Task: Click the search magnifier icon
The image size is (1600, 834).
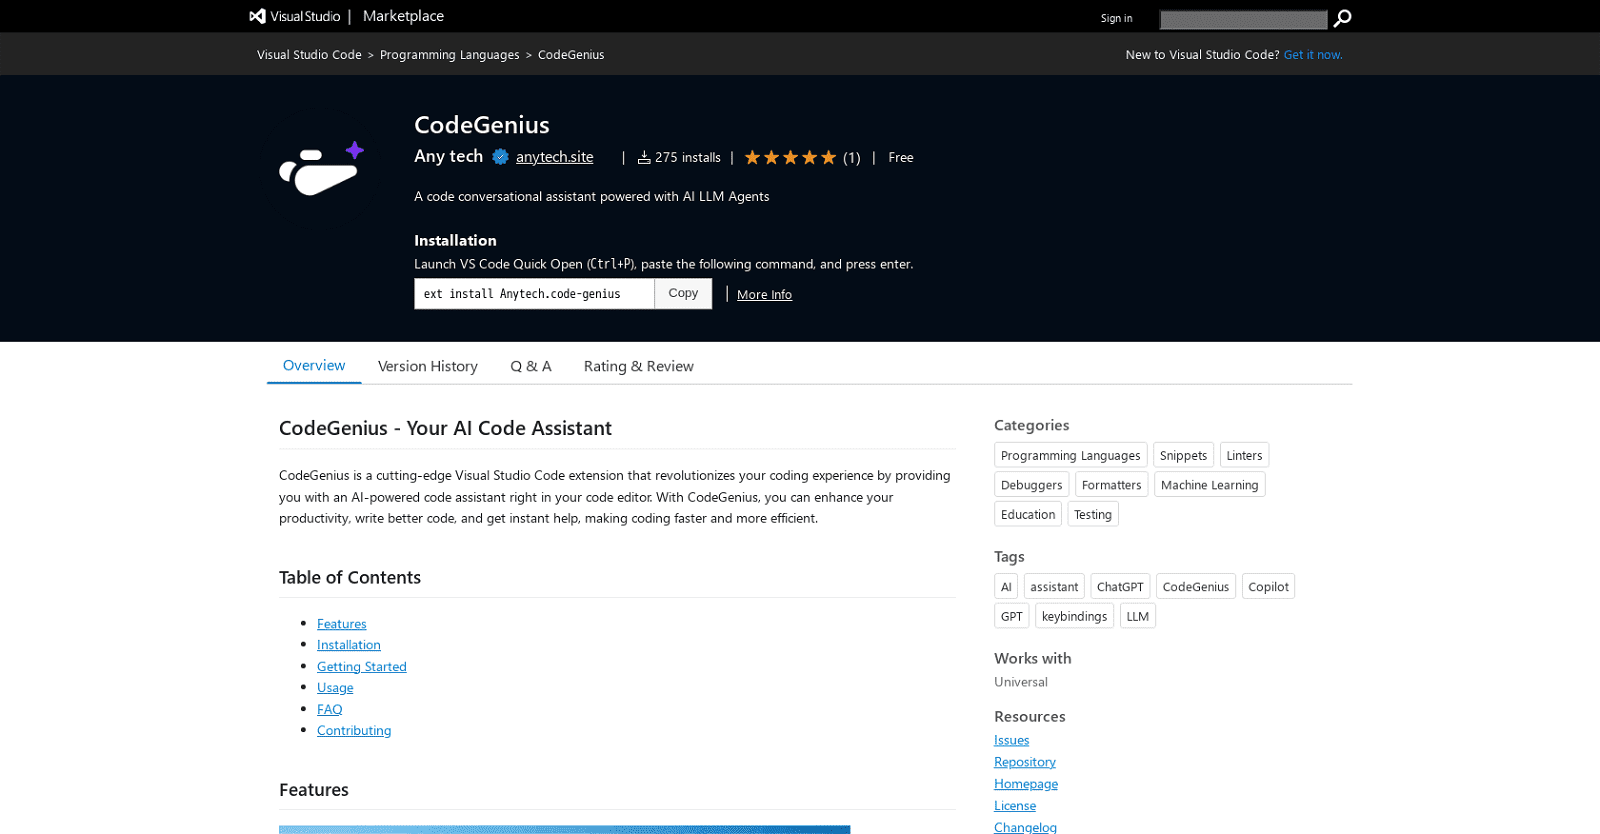Action: [1342, 18]
